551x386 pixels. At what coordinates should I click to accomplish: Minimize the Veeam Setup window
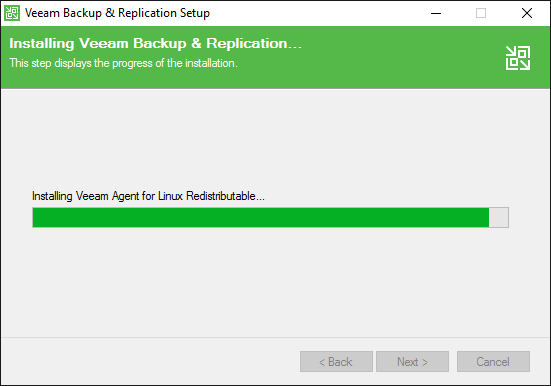pyautogui.click(x=436, y=13)
